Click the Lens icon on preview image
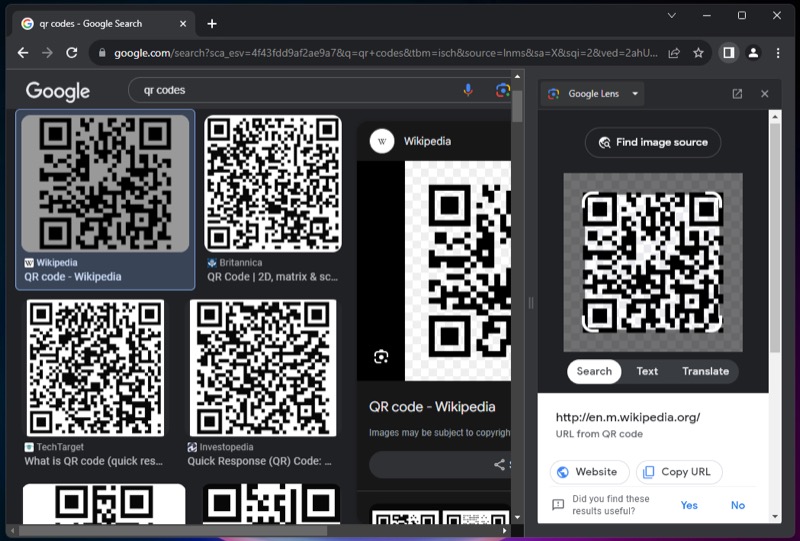Screen dimensions: 800x541 [381, 356]
